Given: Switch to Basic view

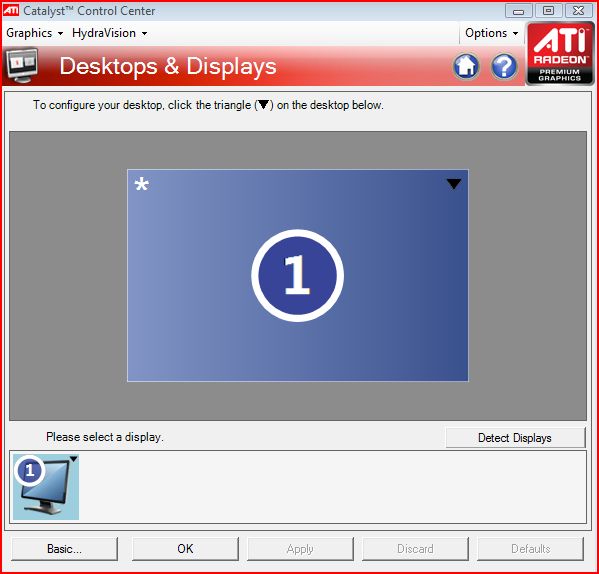Looking at the screenshot, I should (65, 549).
